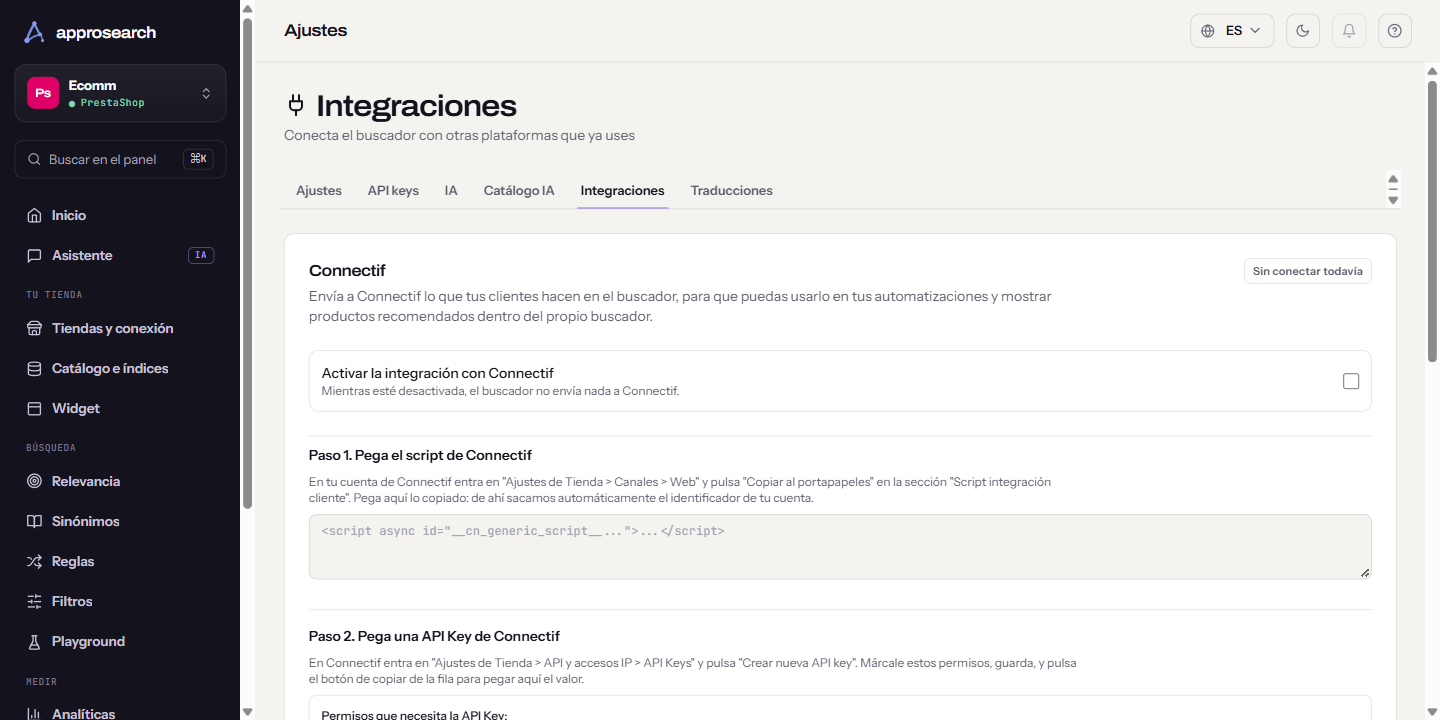This screenshot has height=720, width=1440.
Task: Click the Catálogo e índices database icon
Action: tap(34, 368)
